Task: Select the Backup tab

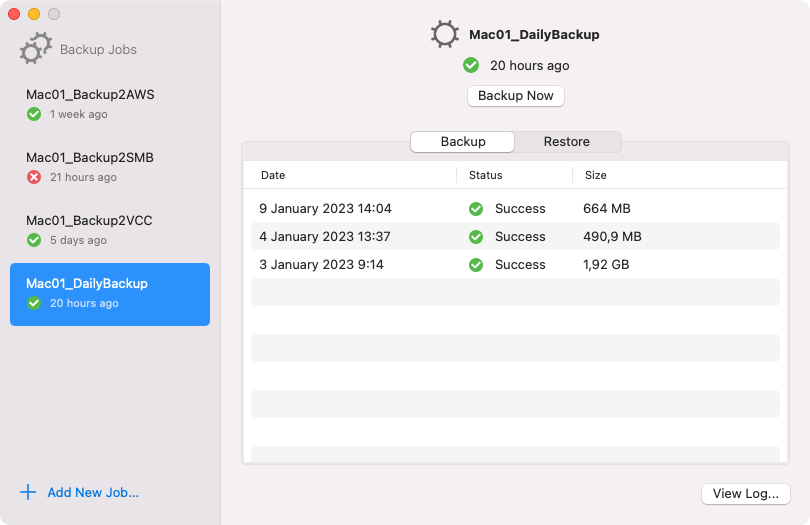Action: 462,142
